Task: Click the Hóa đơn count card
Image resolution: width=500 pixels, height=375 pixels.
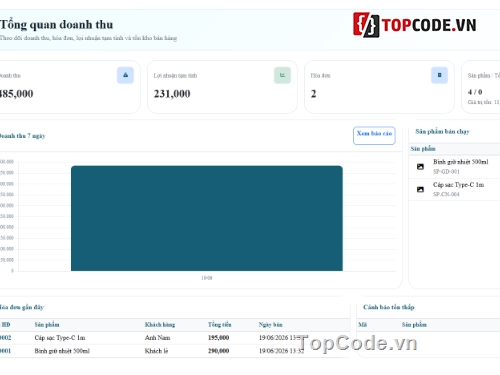Action: [x=379, y=87]
